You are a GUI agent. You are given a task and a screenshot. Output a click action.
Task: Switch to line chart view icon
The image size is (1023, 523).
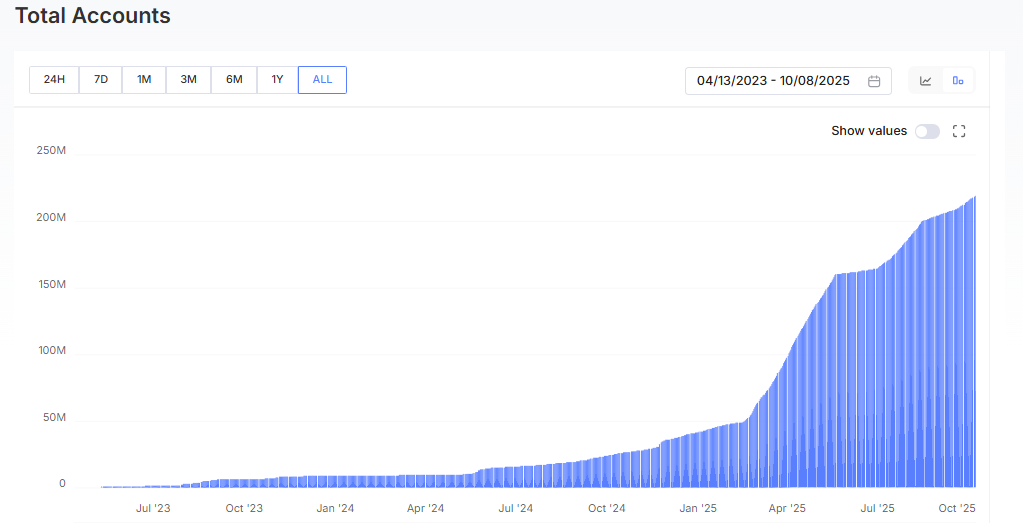pos(926,81)
